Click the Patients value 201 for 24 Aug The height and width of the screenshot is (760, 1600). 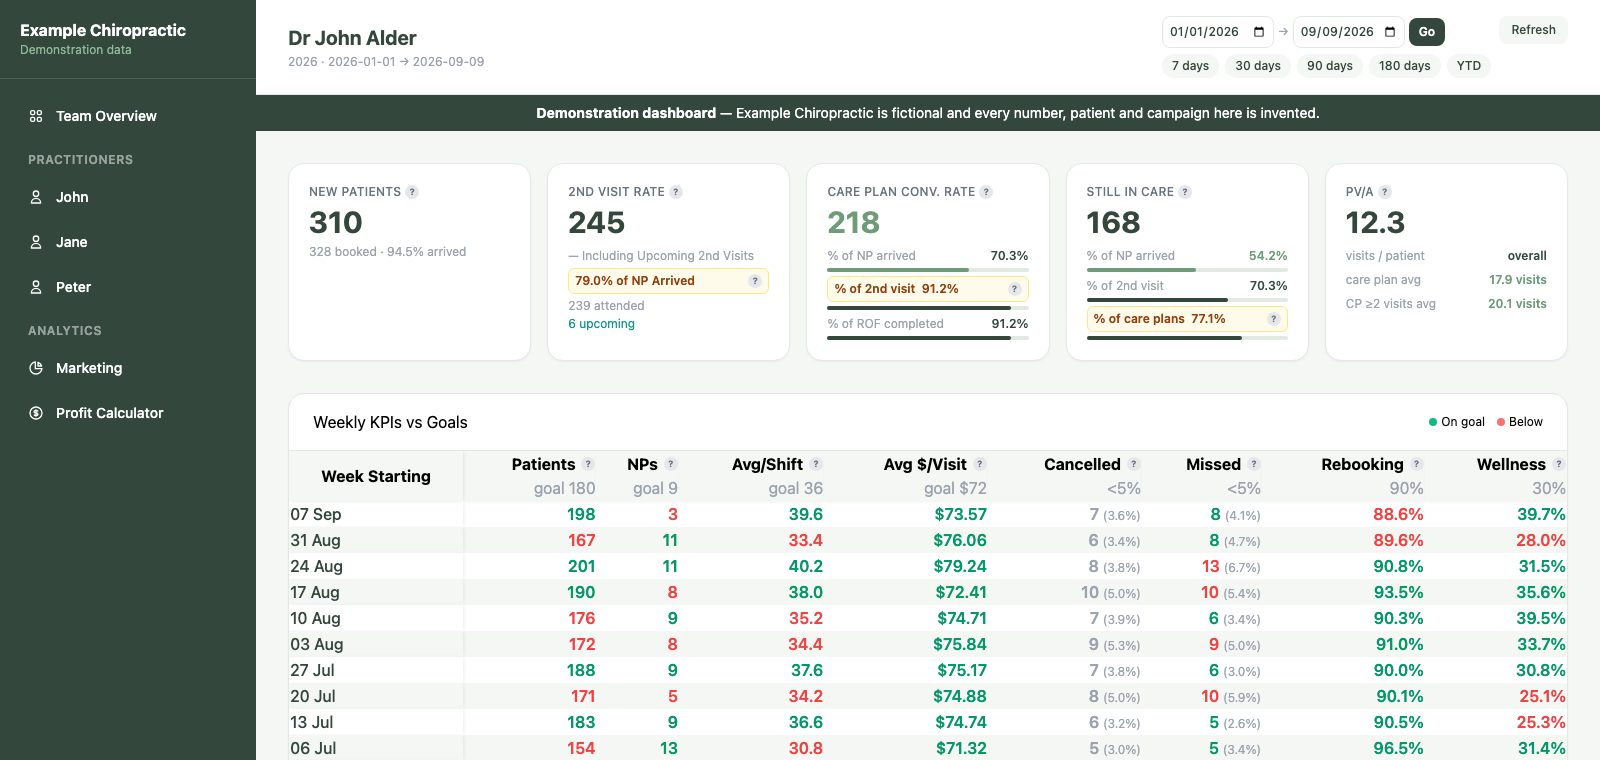tap(581, 566)
